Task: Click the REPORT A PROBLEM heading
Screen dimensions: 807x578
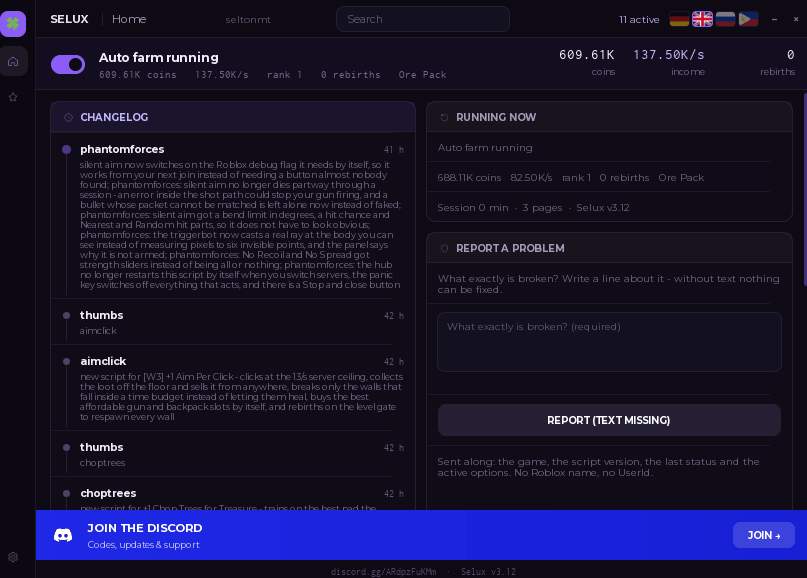Action: [510, 248]
